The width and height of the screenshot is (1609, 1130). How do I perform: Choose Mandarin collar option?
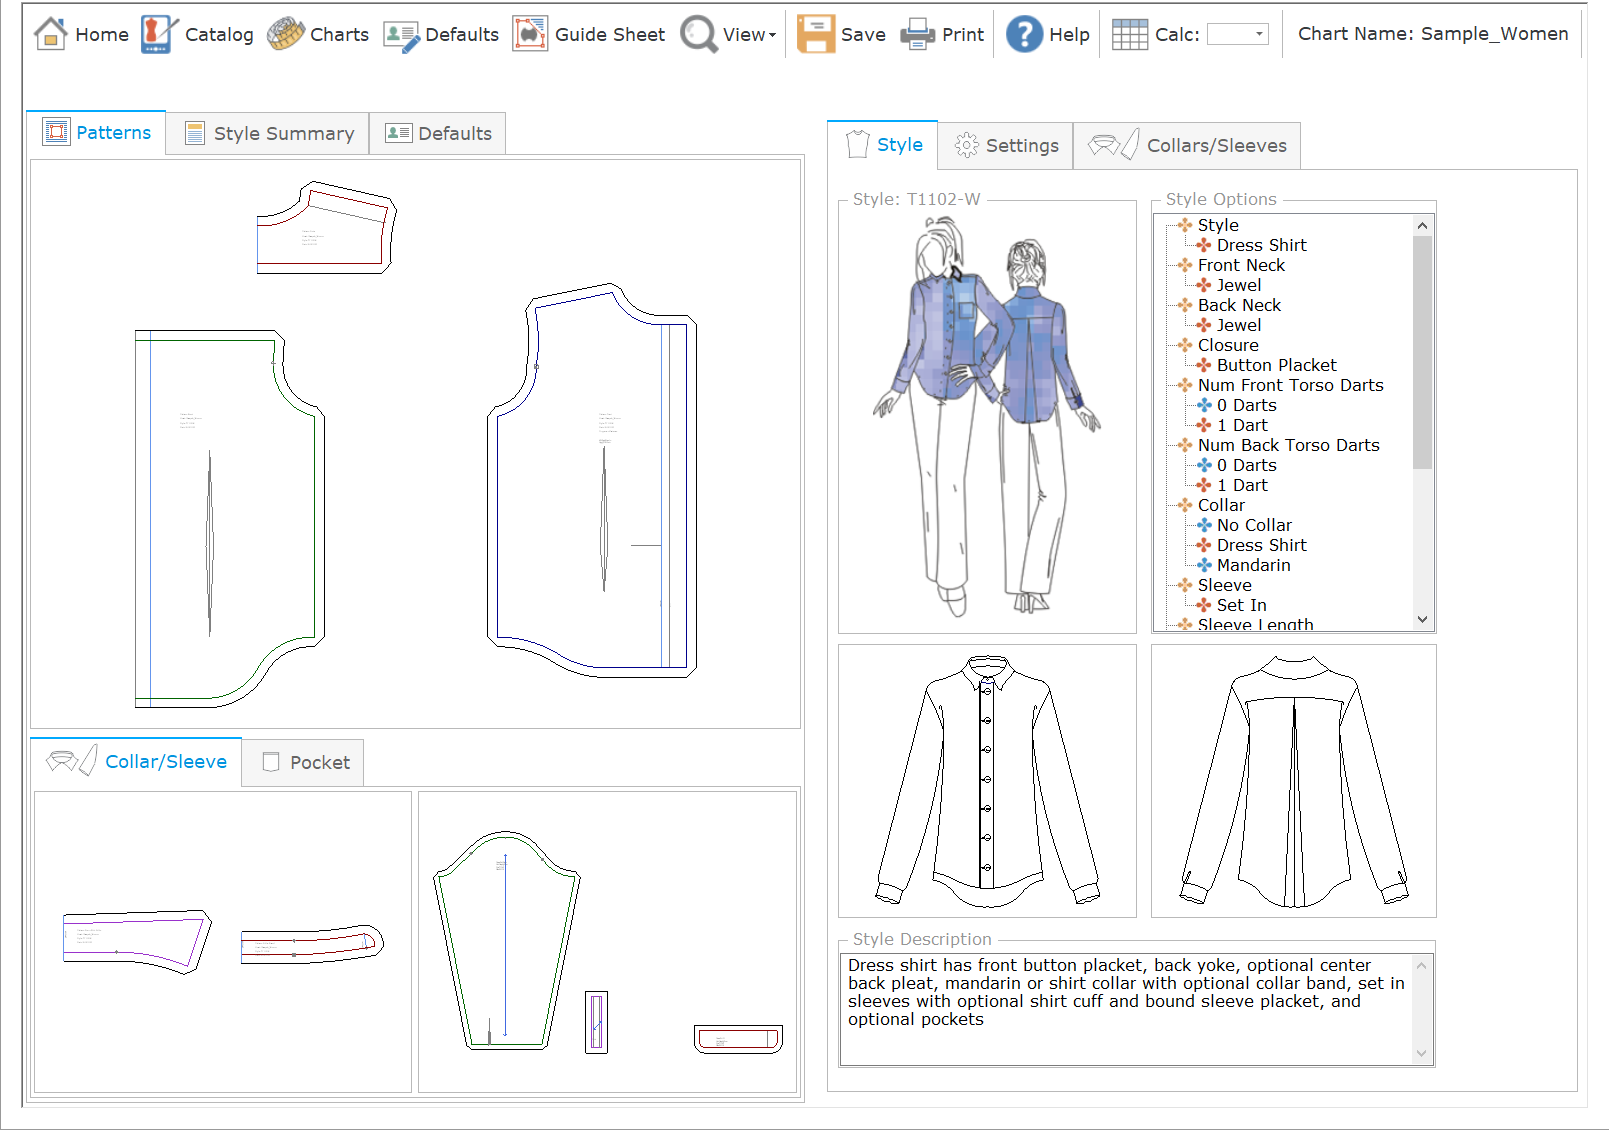pyautogui.click(x=1253, y=565)
